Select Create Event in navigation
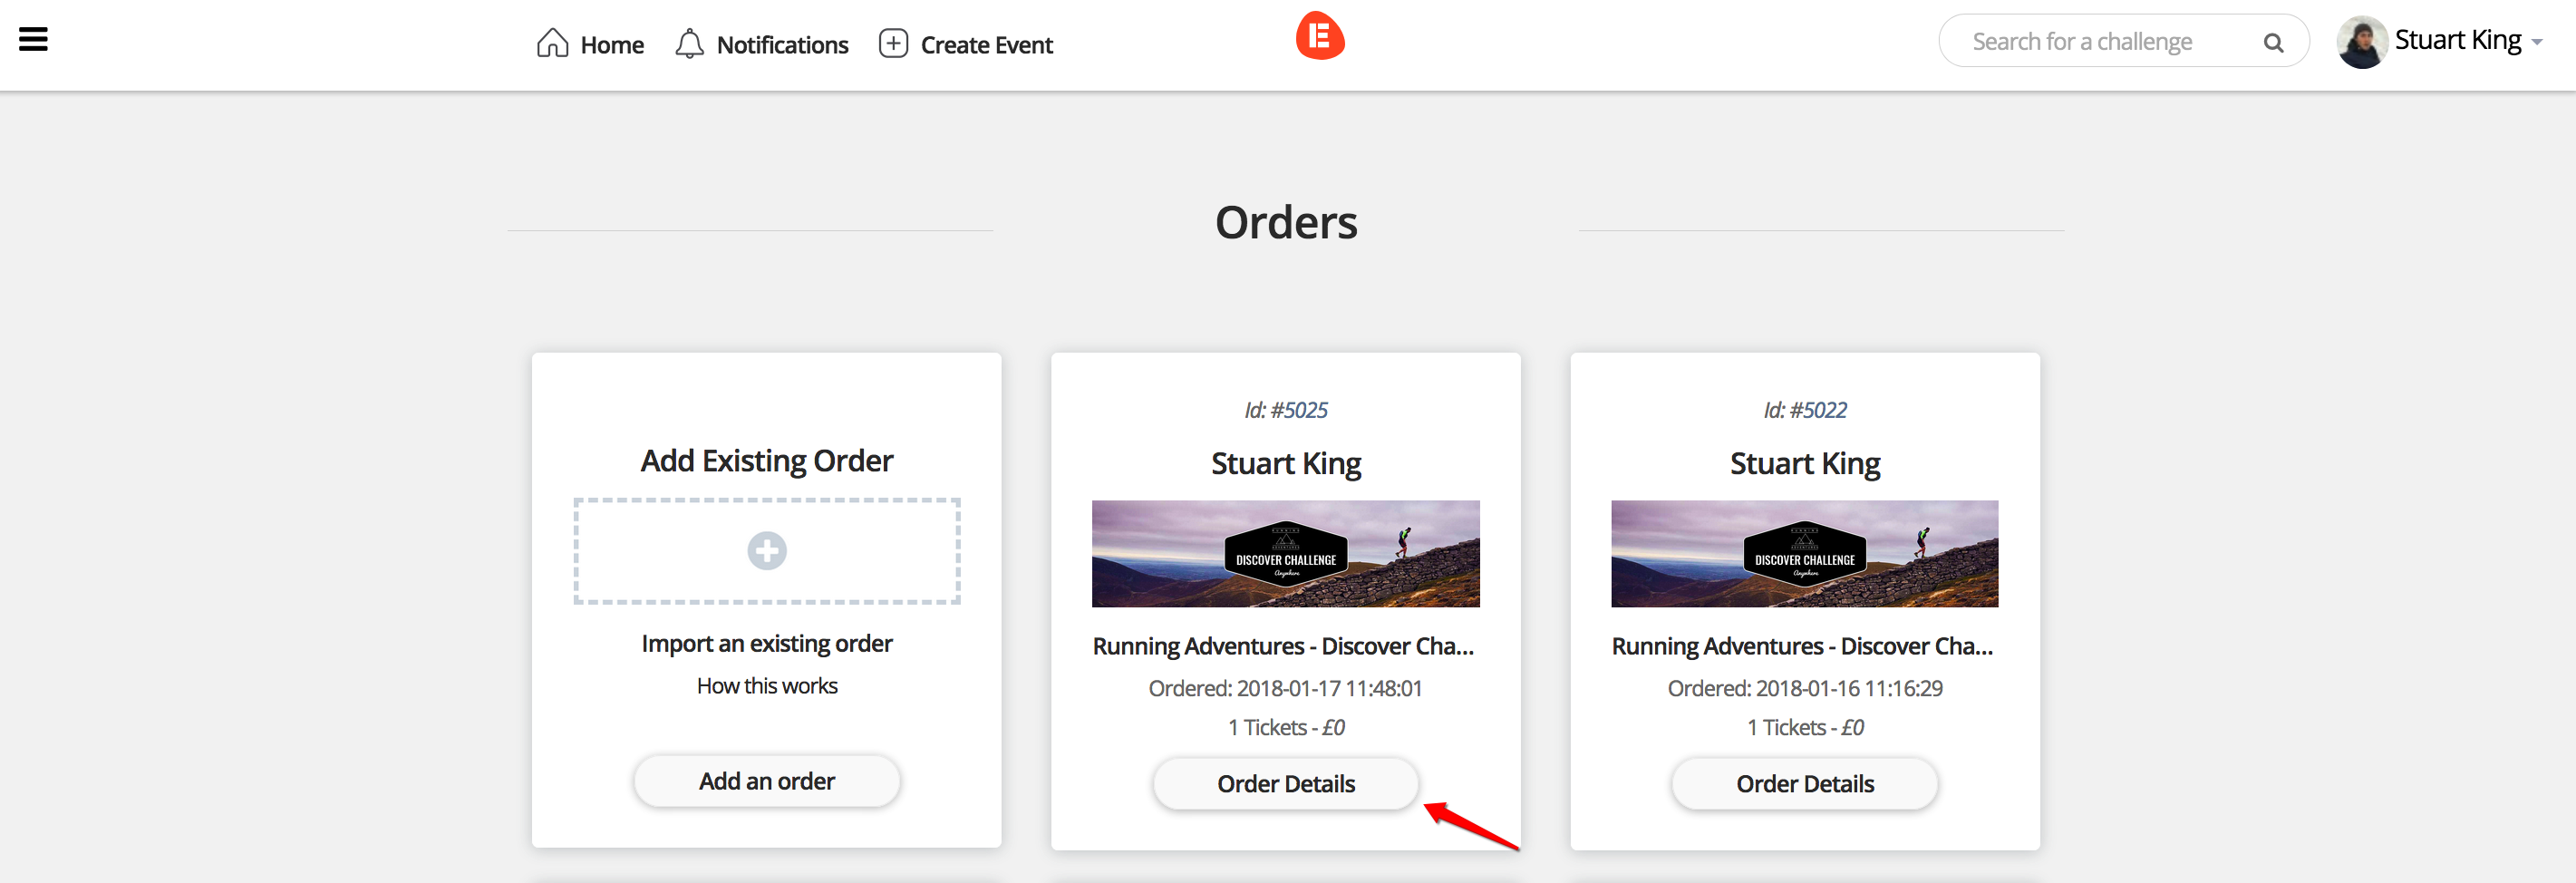 pyautogui.click(x=985, y=45)
